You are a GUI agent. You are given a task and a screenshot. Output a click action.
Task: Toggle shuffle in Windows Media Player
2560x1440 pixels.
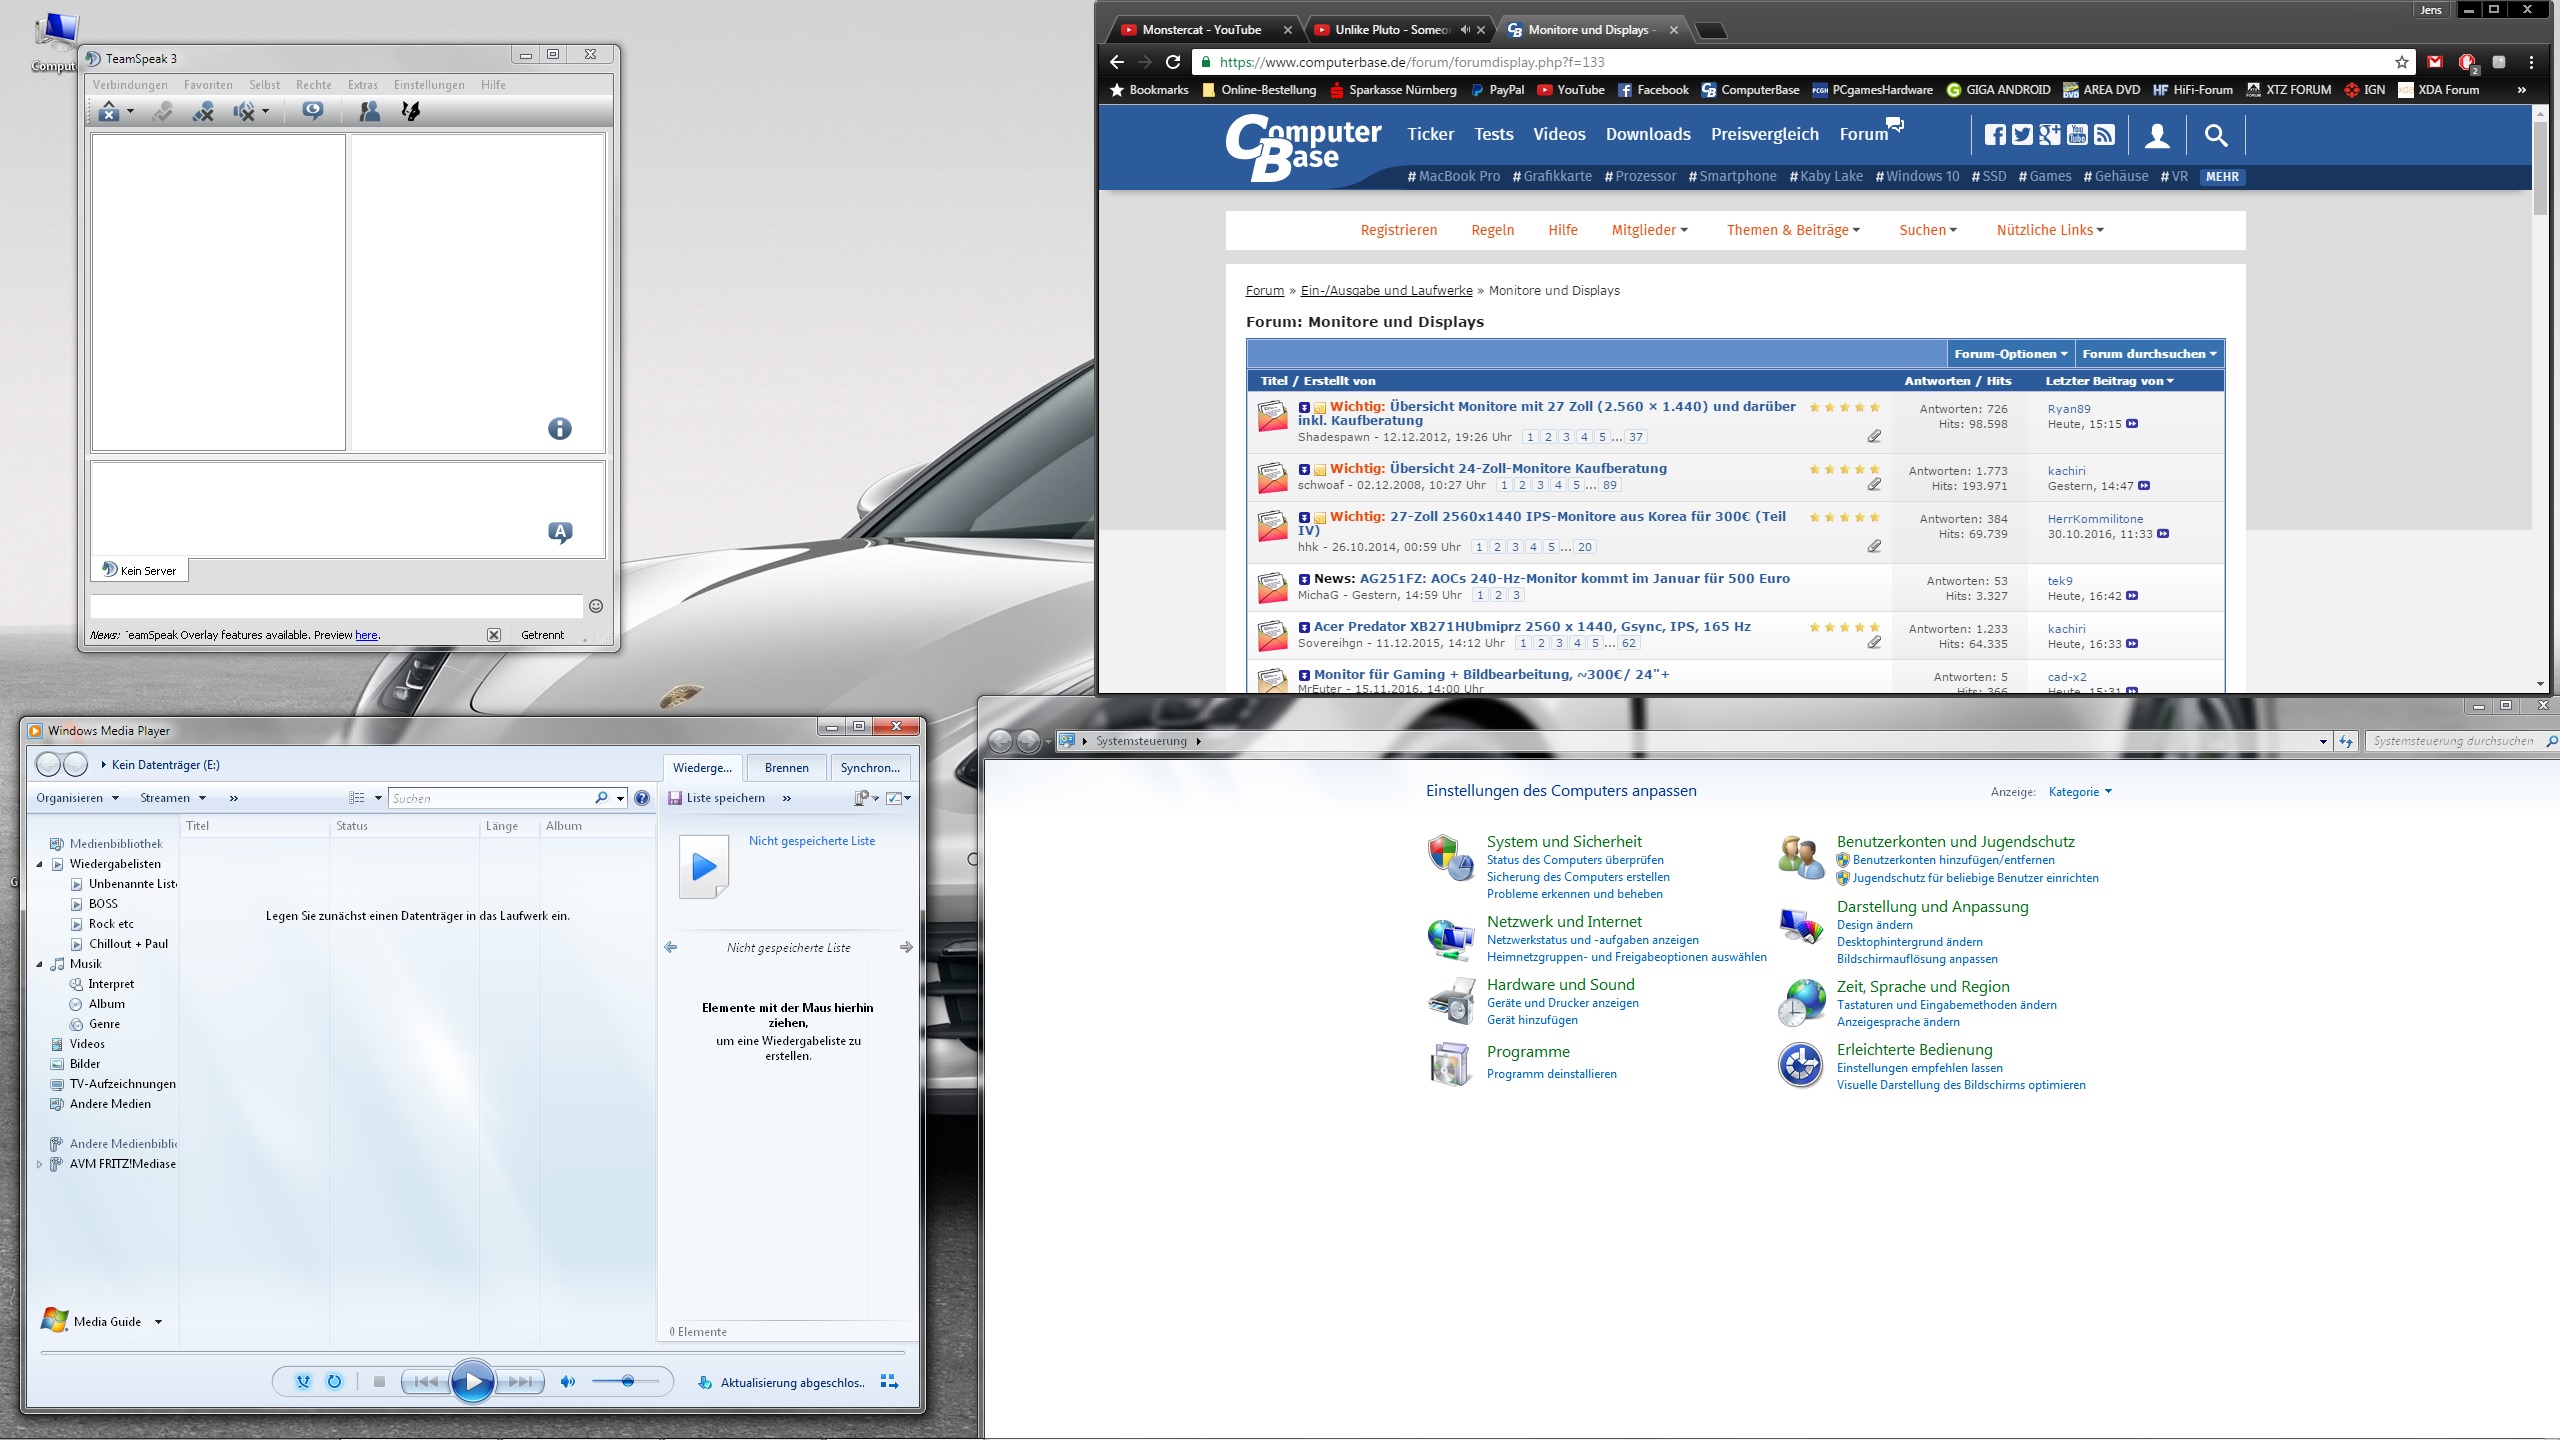pyautogui.click(x=303, y=1382)
